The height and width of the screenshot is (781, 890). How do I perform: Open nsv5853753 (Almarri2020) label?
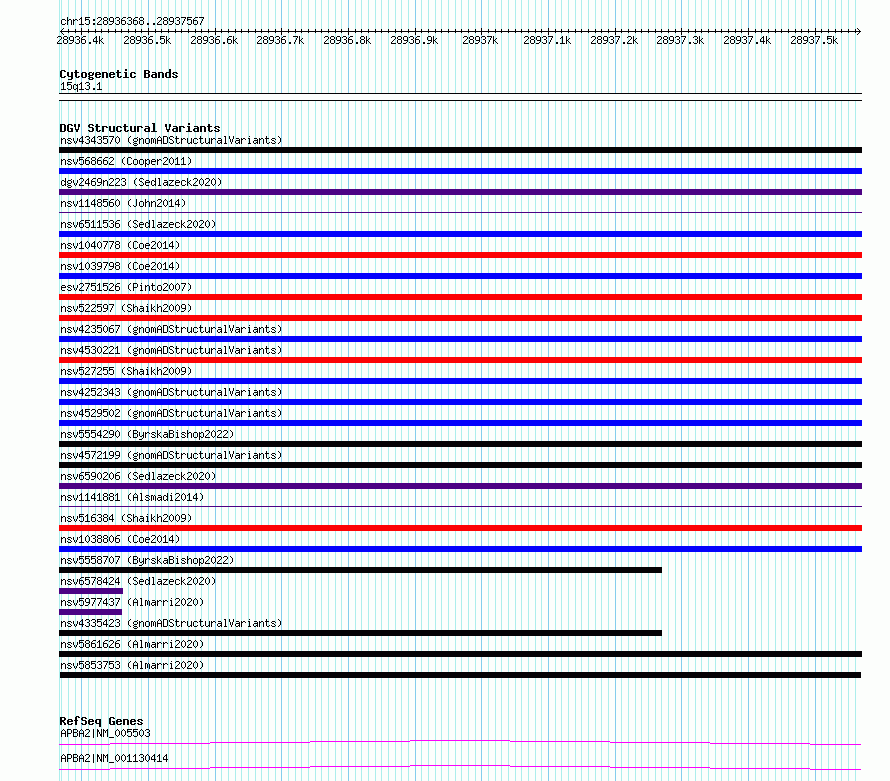tap(132, 665)
